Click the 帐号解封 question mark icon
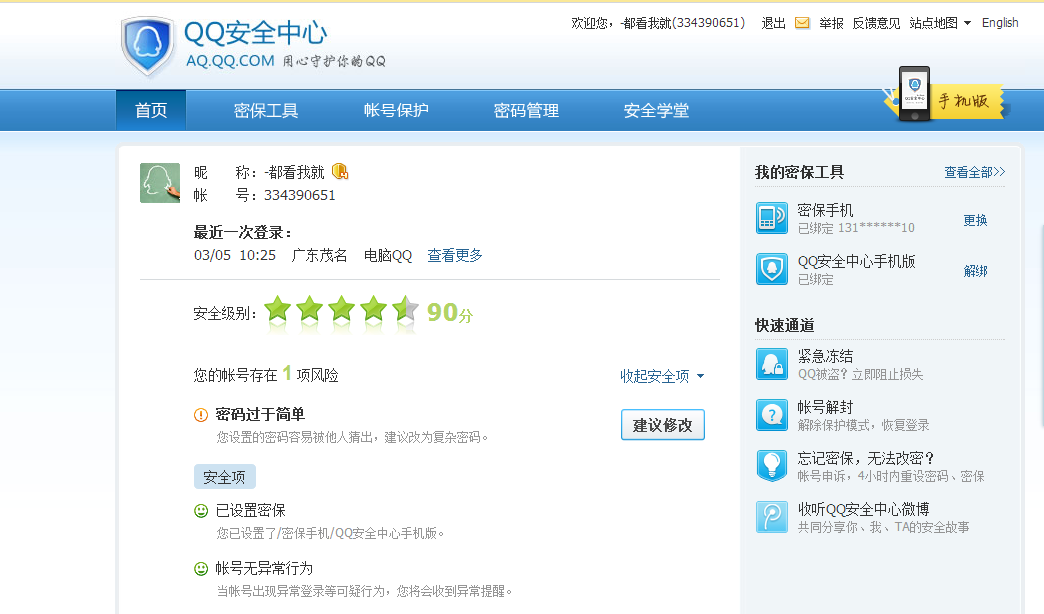 (x=772, y=415)
